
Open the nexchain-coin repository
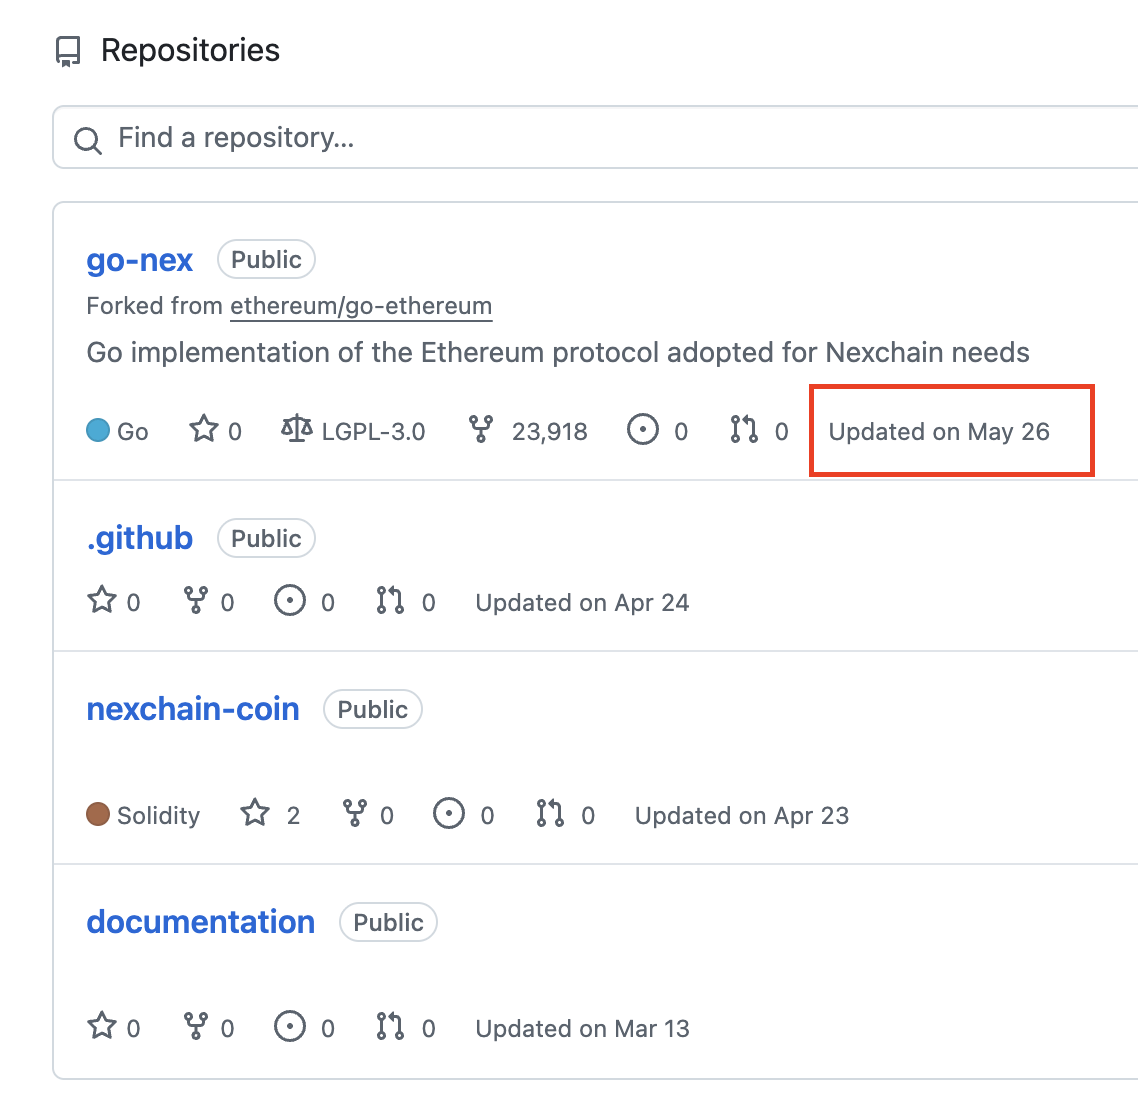click(x=193, y=709)
